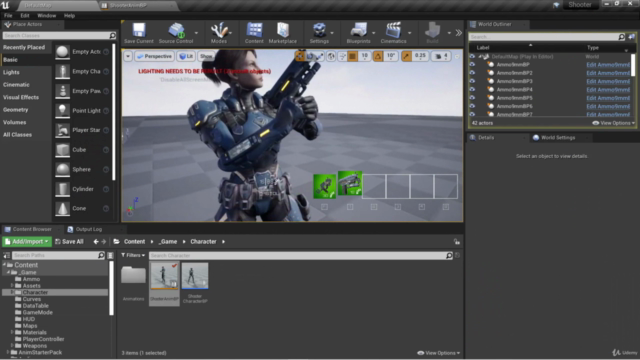Open rotation snap value 10° dropdown
This screenshot has width=640, height=360.
point(391,56)
